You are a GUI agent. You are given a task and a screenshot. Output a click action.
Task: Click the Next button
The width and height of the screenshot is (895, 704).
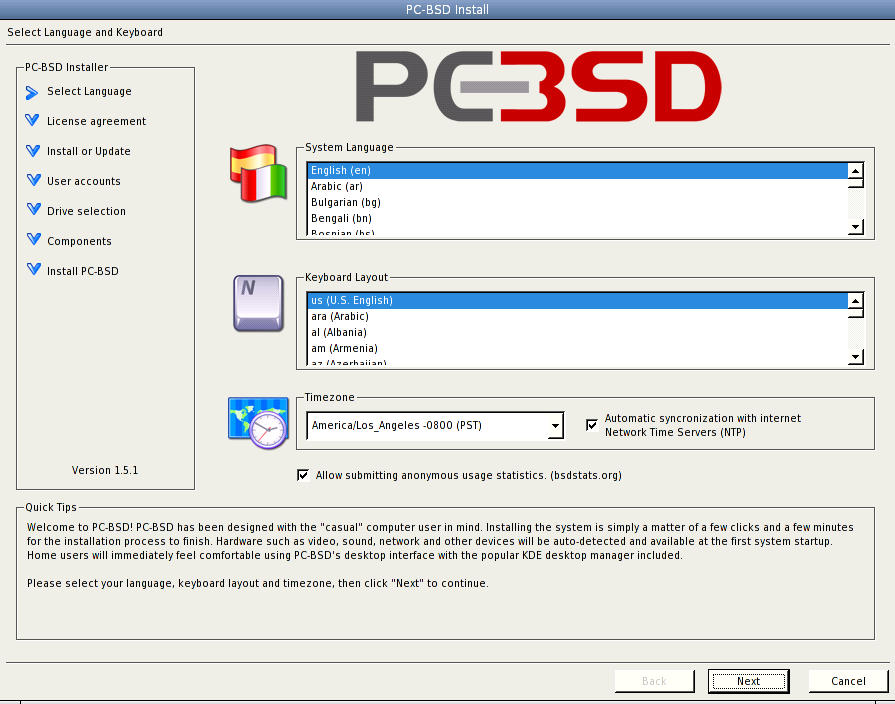[x=748, y=680]
